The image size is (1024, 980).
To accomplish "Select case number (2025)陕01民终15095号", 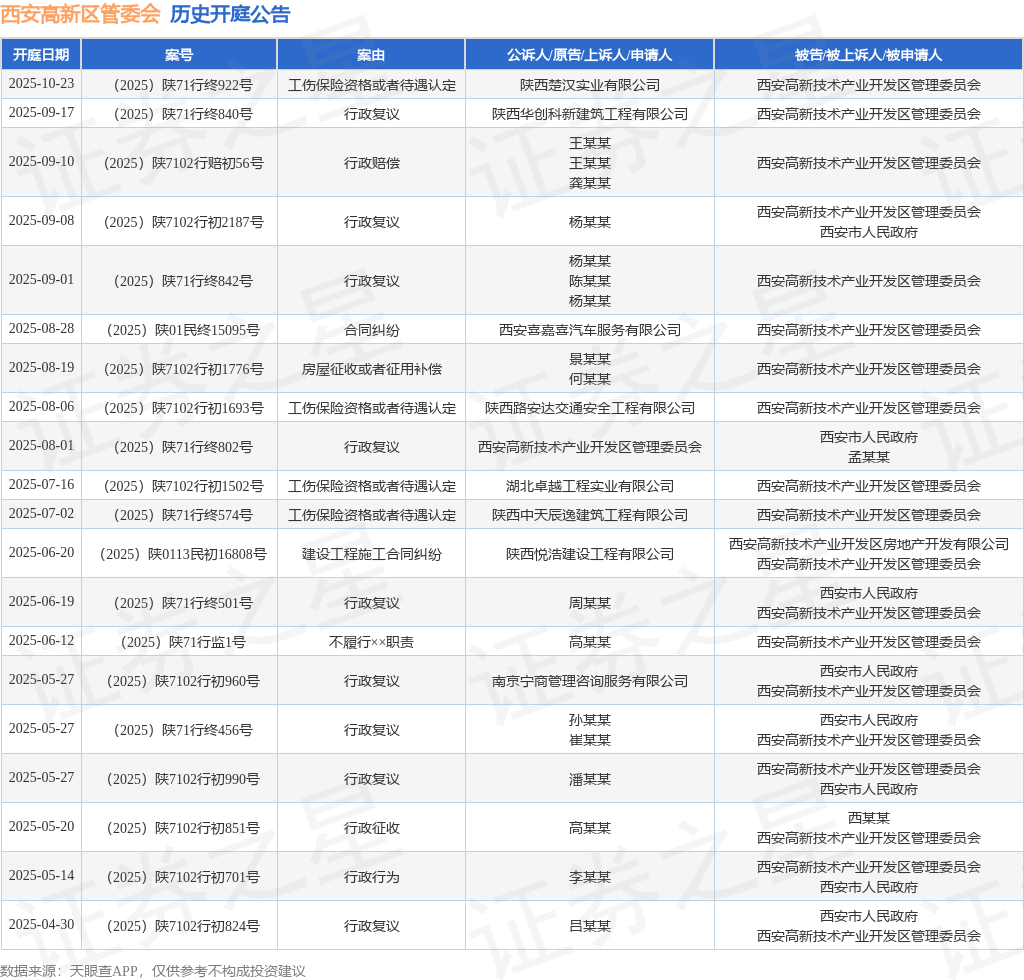I will [180, 330].
